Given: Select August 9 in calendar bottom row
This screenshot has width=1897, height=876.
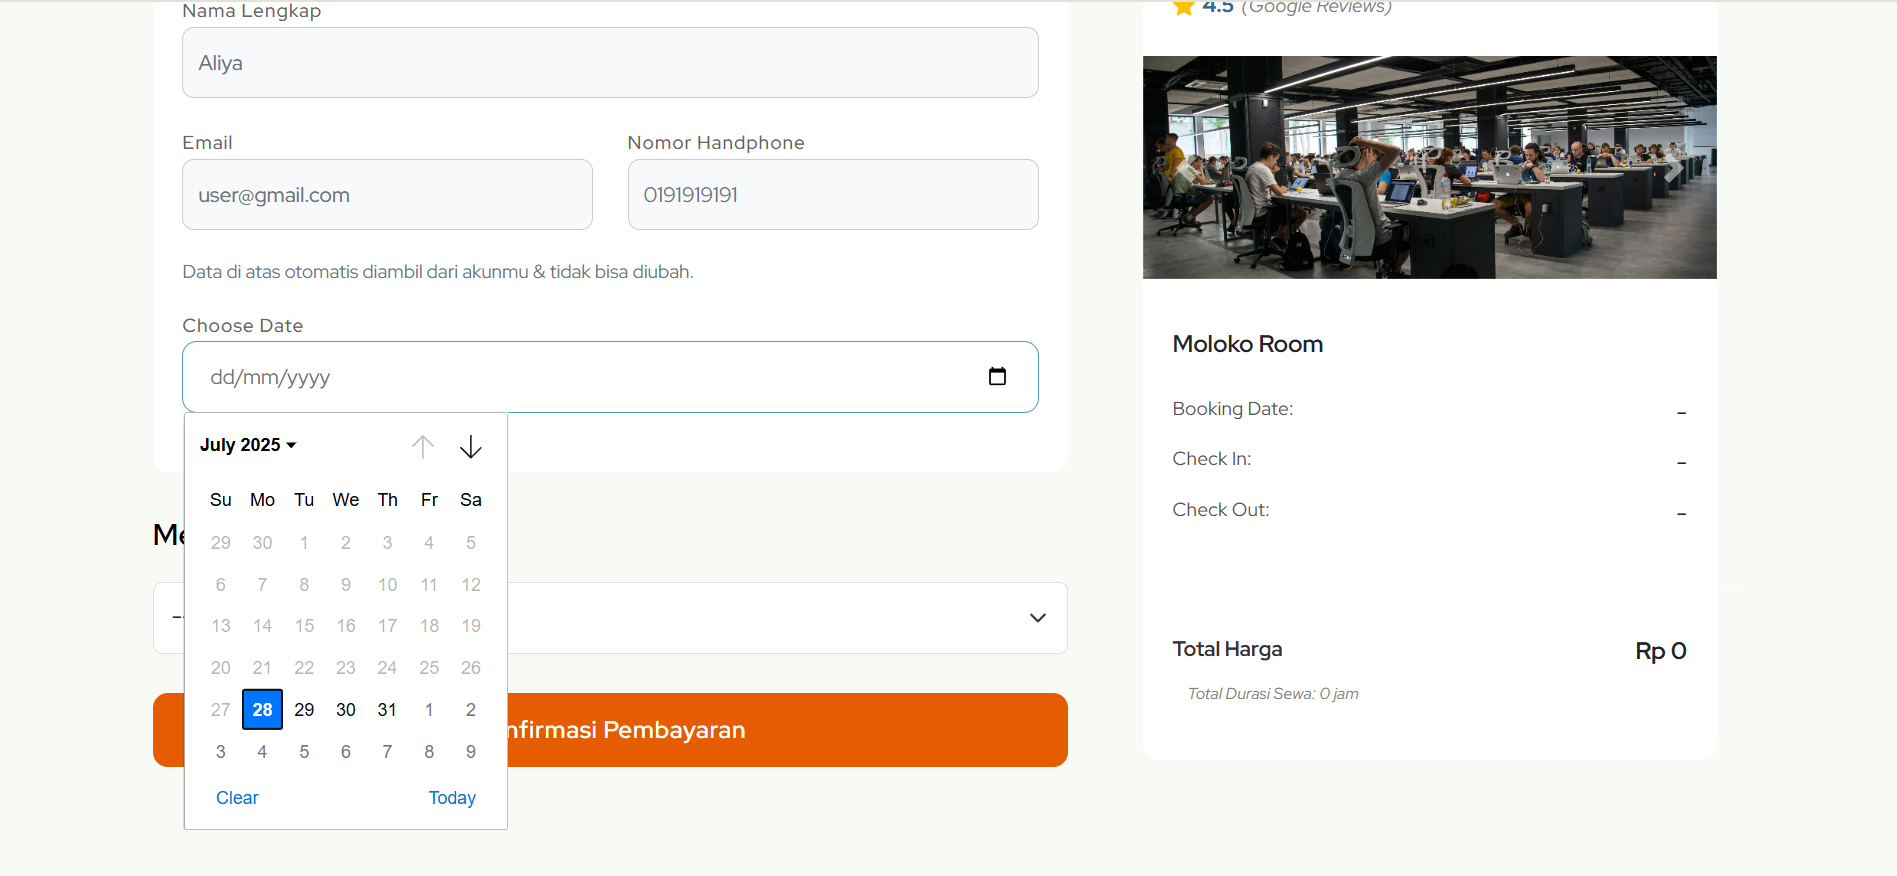Looking at the screenshot, I should 471,752.
